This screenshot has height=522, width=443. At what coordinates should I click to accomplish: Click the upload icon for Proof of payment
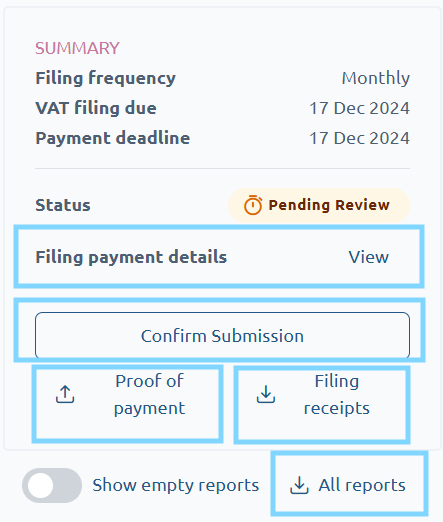pos(65,394)
